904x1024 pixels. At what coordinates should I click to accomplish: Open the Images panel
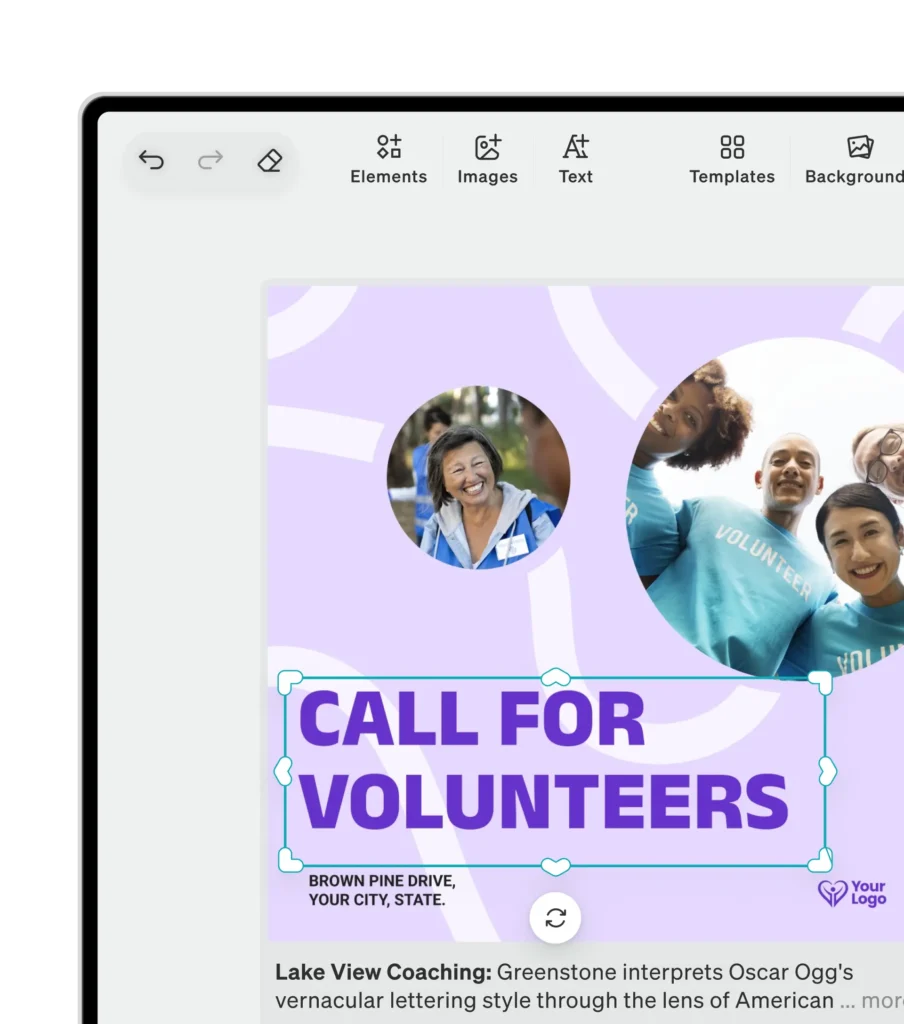tap(487, 160)
